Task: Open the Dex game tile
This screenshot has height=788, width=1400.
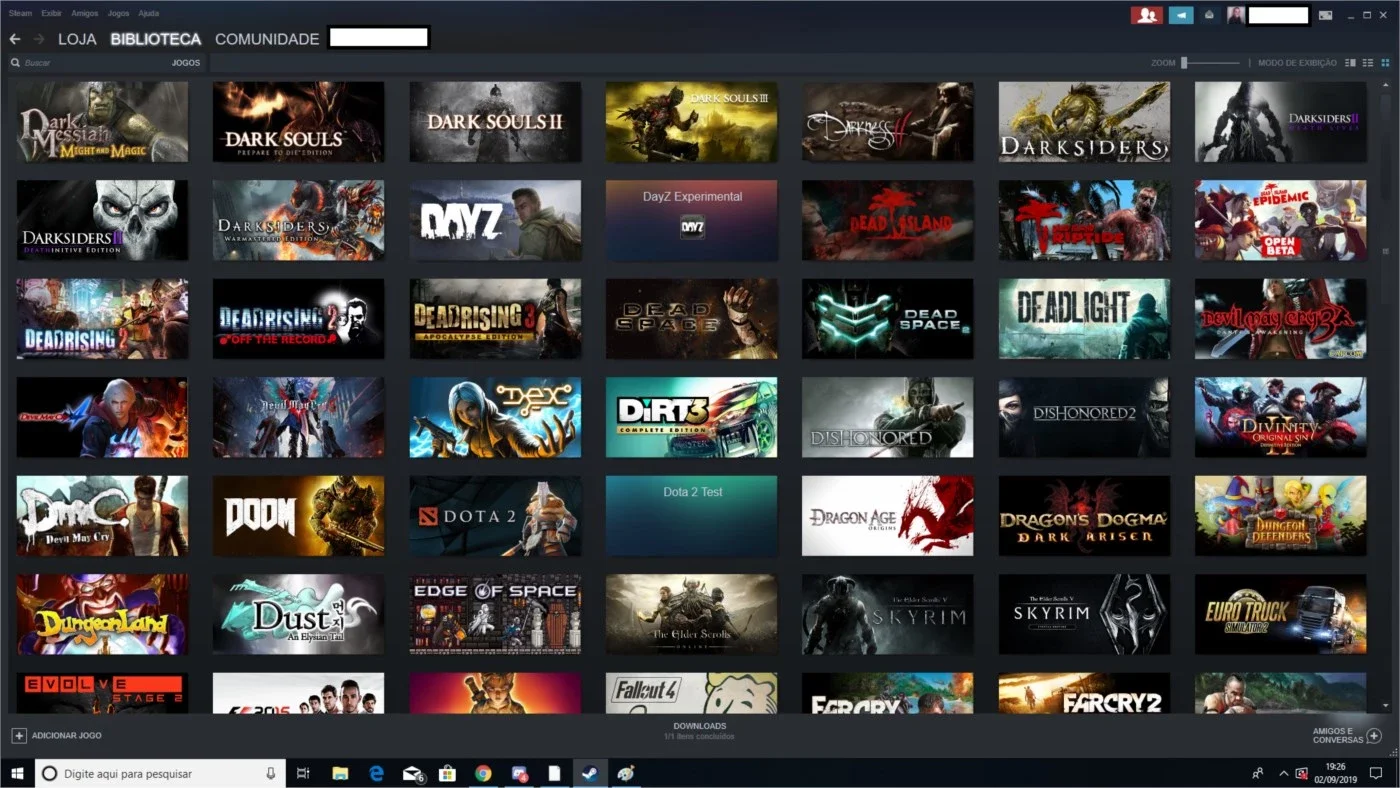Action: coord(495,417)
